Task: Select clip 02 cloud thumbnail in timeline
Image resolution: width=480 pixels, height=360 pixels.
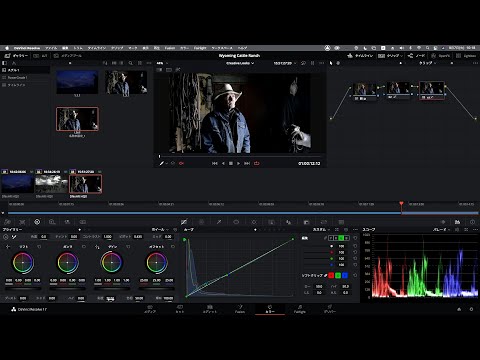Action: pyautogui.click(x=52, y=184)
